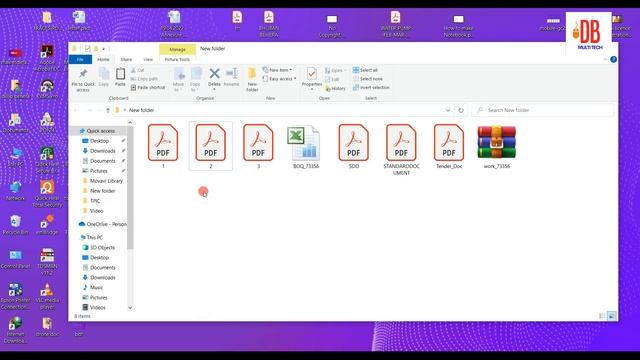
Task: Open the Picture Tools tab
Action: pos(177,60)
